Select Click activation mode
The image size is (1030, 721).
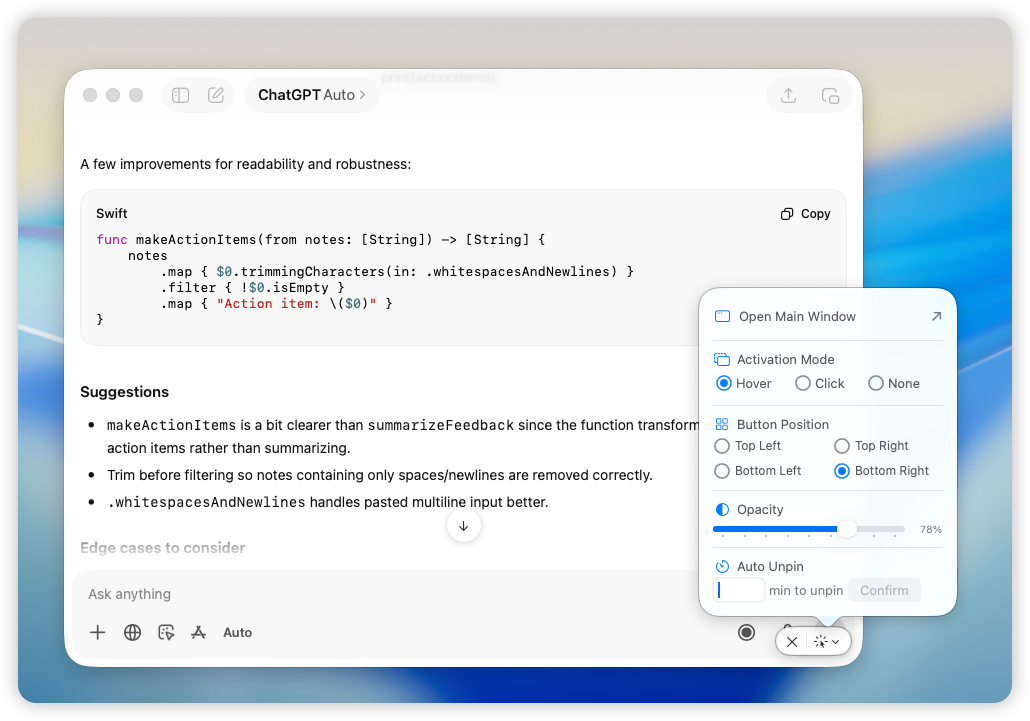(x=820, y=383)
